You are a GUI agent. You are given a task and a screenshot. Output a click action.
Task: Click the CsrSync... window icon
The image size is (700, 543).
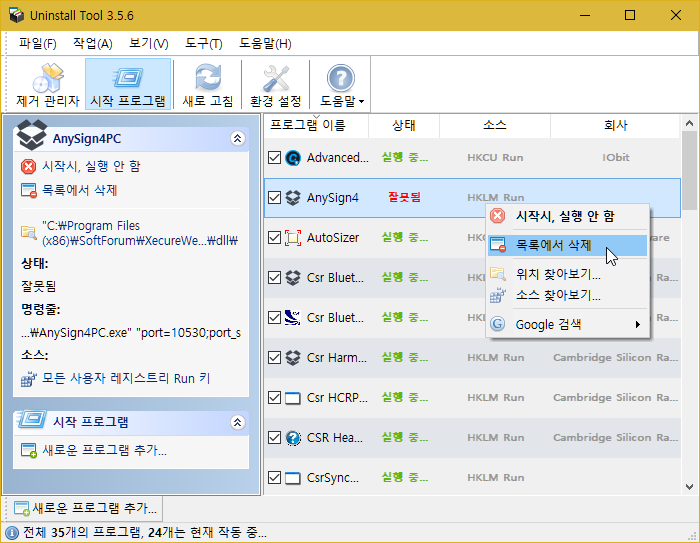coord(293,478)
